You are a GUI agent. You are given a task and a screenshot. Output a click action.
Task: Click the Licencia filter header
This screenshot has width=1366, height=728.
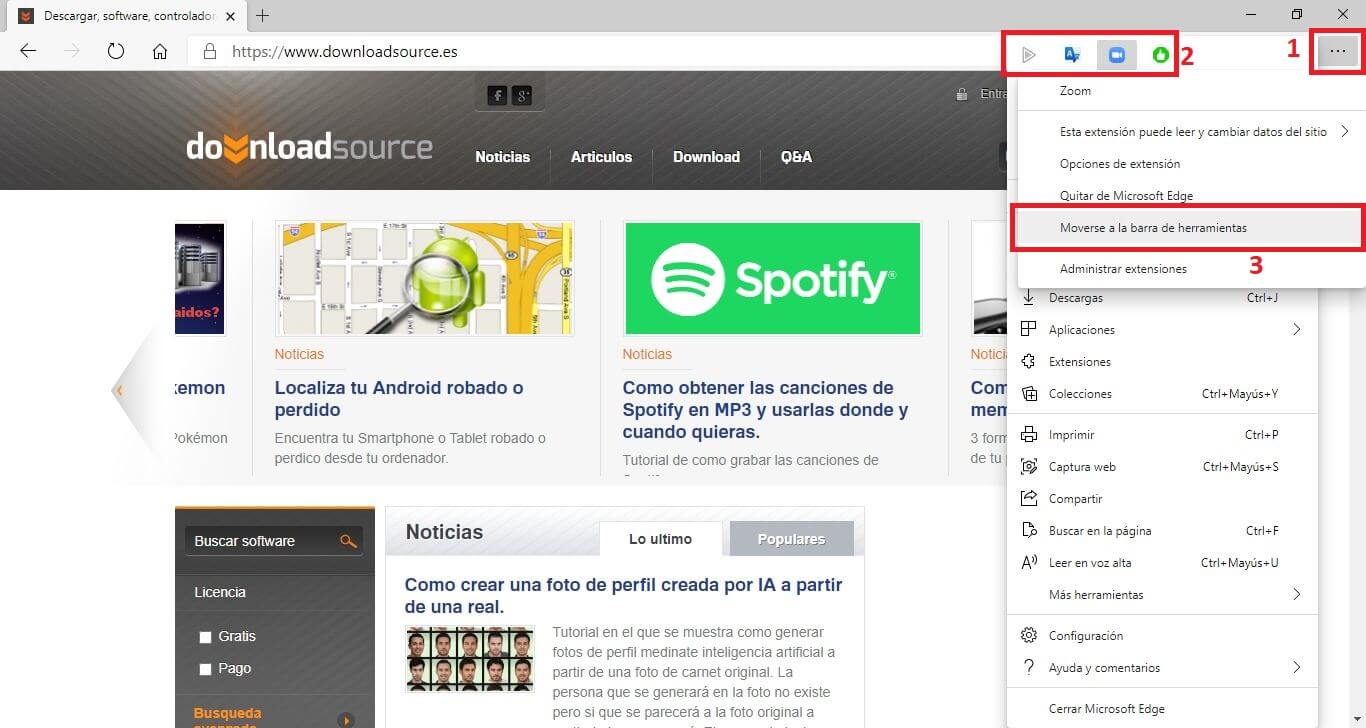click(220, 592)
